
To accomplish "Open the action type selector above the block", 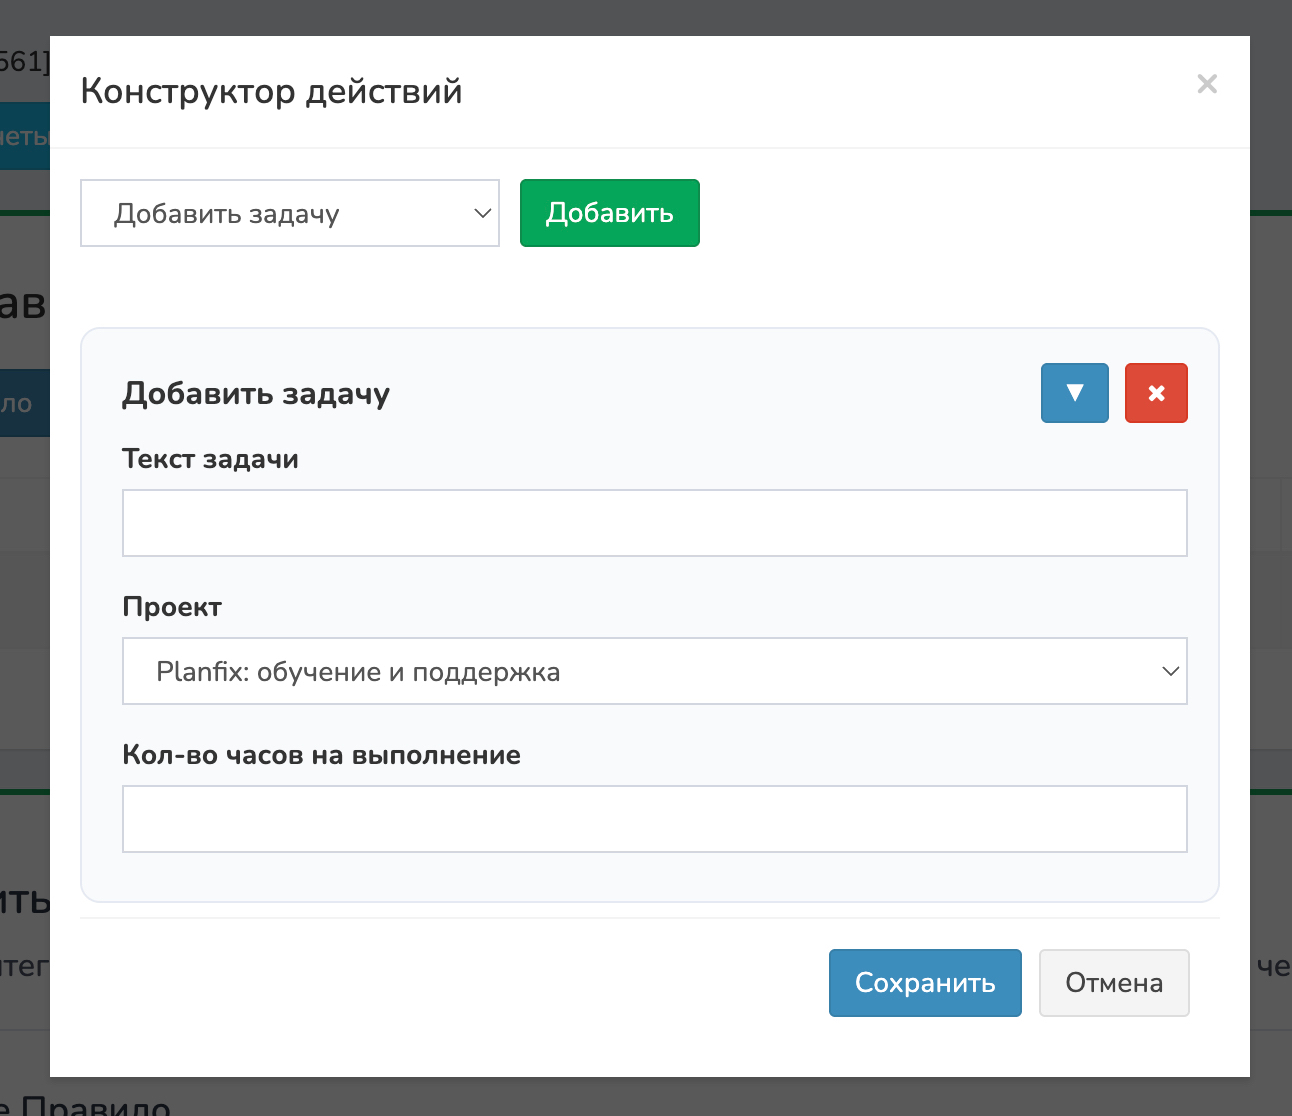I will tap(289, 213).
